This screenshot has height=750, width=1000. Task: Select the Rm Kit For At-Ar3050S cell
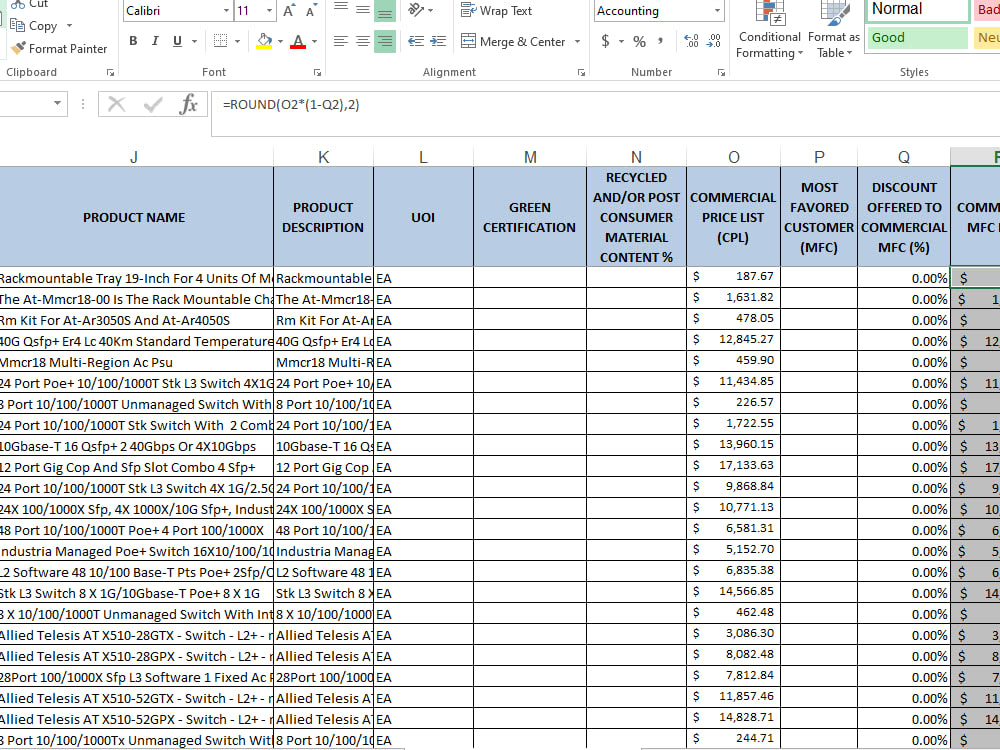click(136, 320)
